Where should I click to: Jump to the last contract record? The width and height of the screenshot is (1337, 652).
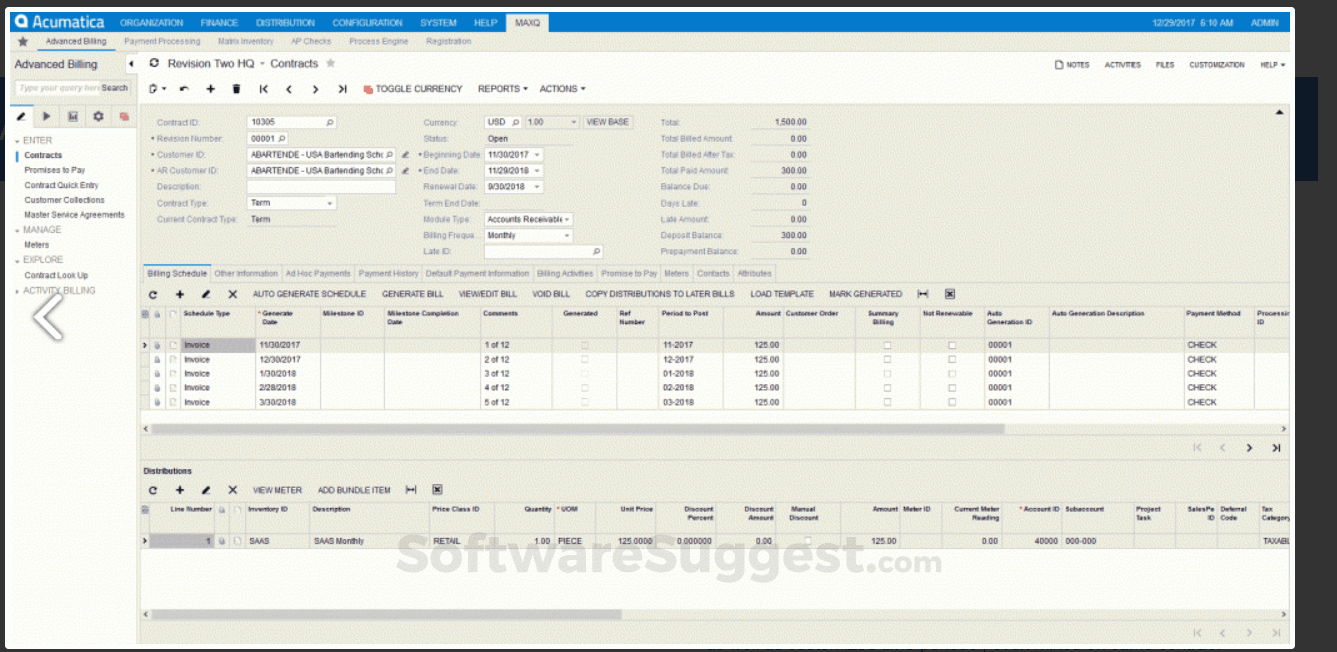[x=342, y=89]
